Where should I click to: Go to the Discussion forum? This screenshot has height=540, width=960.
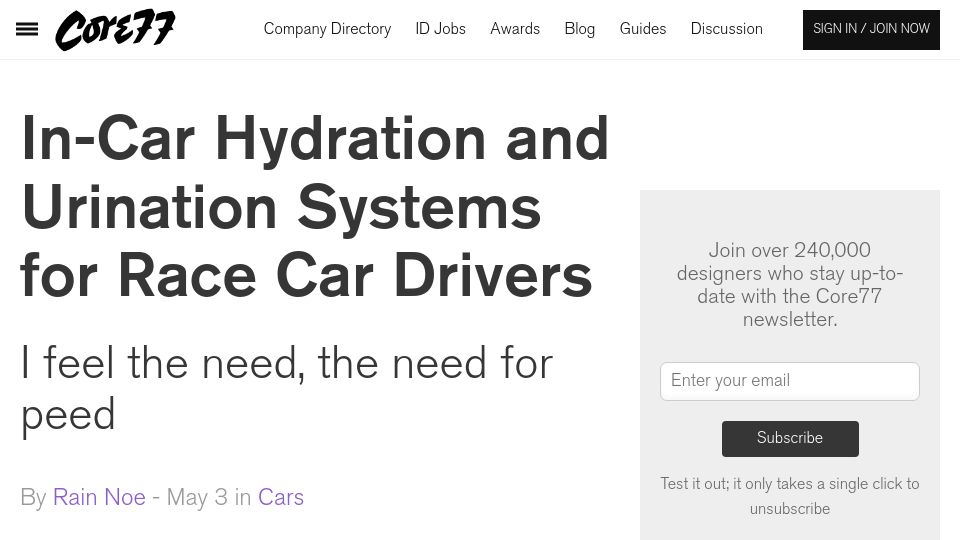(x=726, y=29)
